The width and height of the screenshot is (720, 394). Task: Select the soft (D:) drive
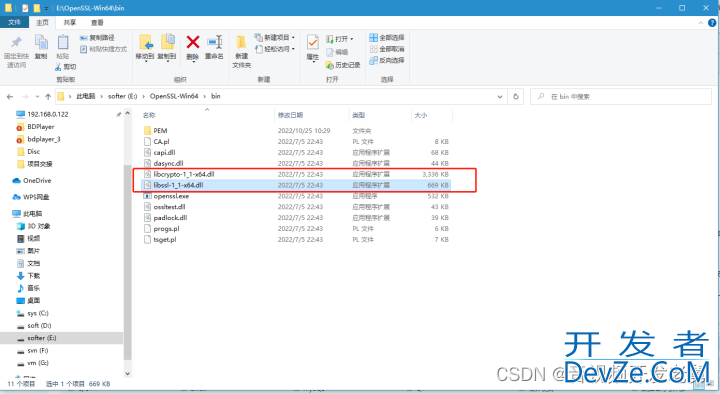[x=34, y=326]
